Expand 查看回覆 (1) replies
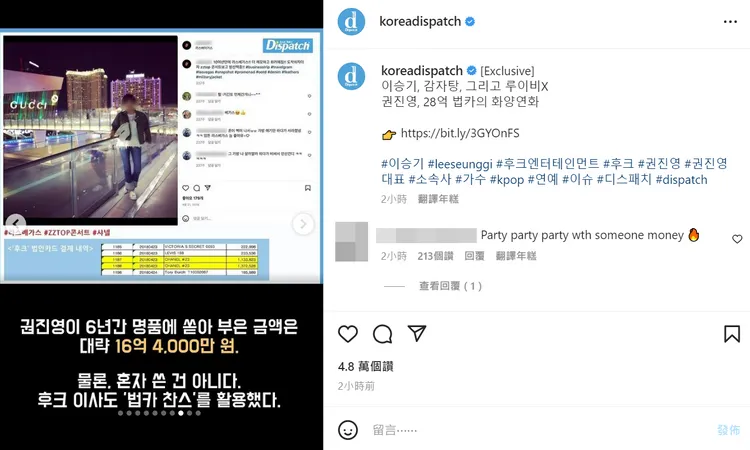The height and width of the screenshot is (450, 750). tap(450, 286)
